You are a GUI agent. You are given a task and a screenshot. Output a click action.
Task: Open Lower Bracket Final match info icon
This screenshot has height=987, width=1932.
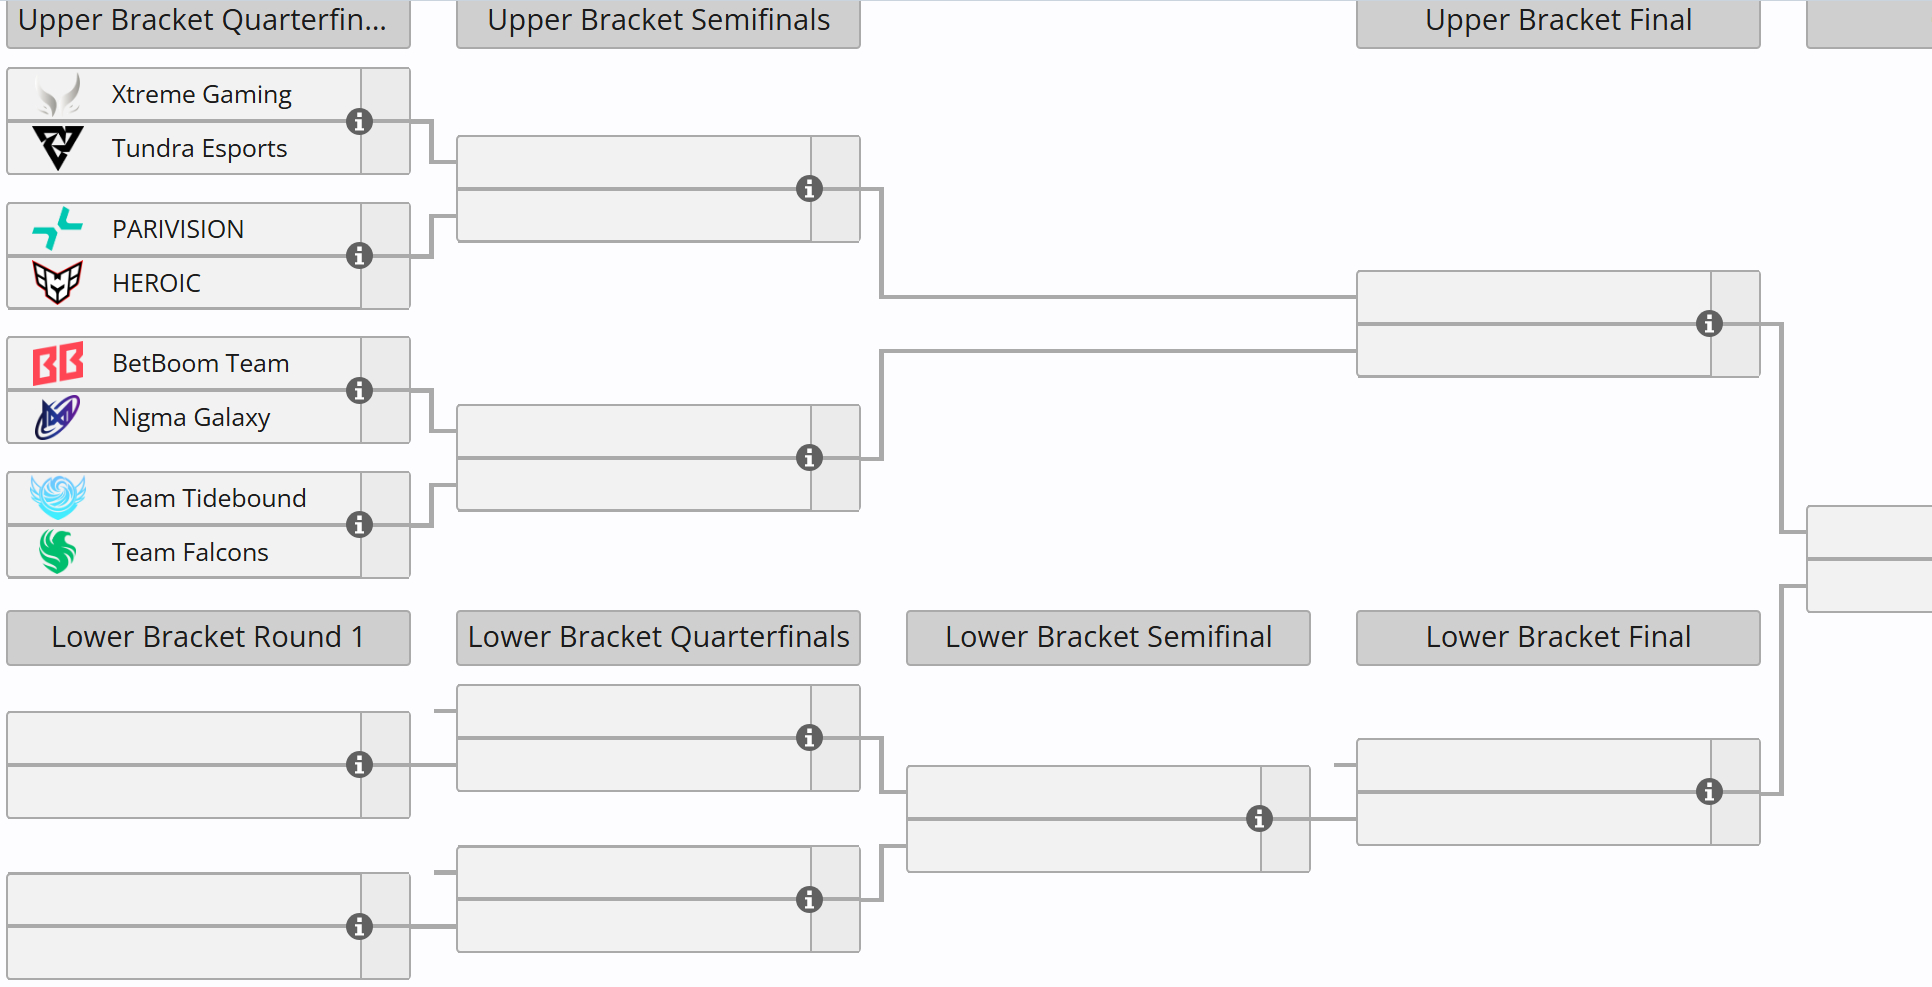[1709, 792]
